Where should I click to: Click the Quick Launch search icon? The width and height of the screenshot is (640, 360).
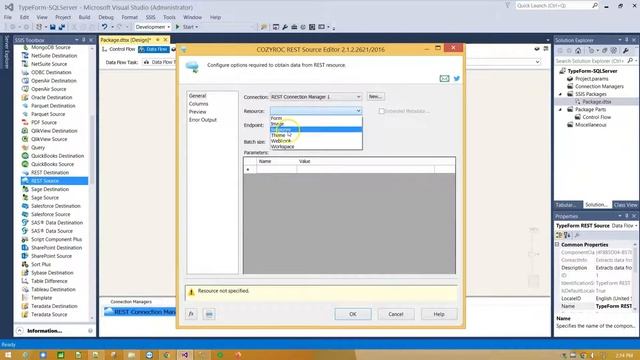(x=595, y=6)
